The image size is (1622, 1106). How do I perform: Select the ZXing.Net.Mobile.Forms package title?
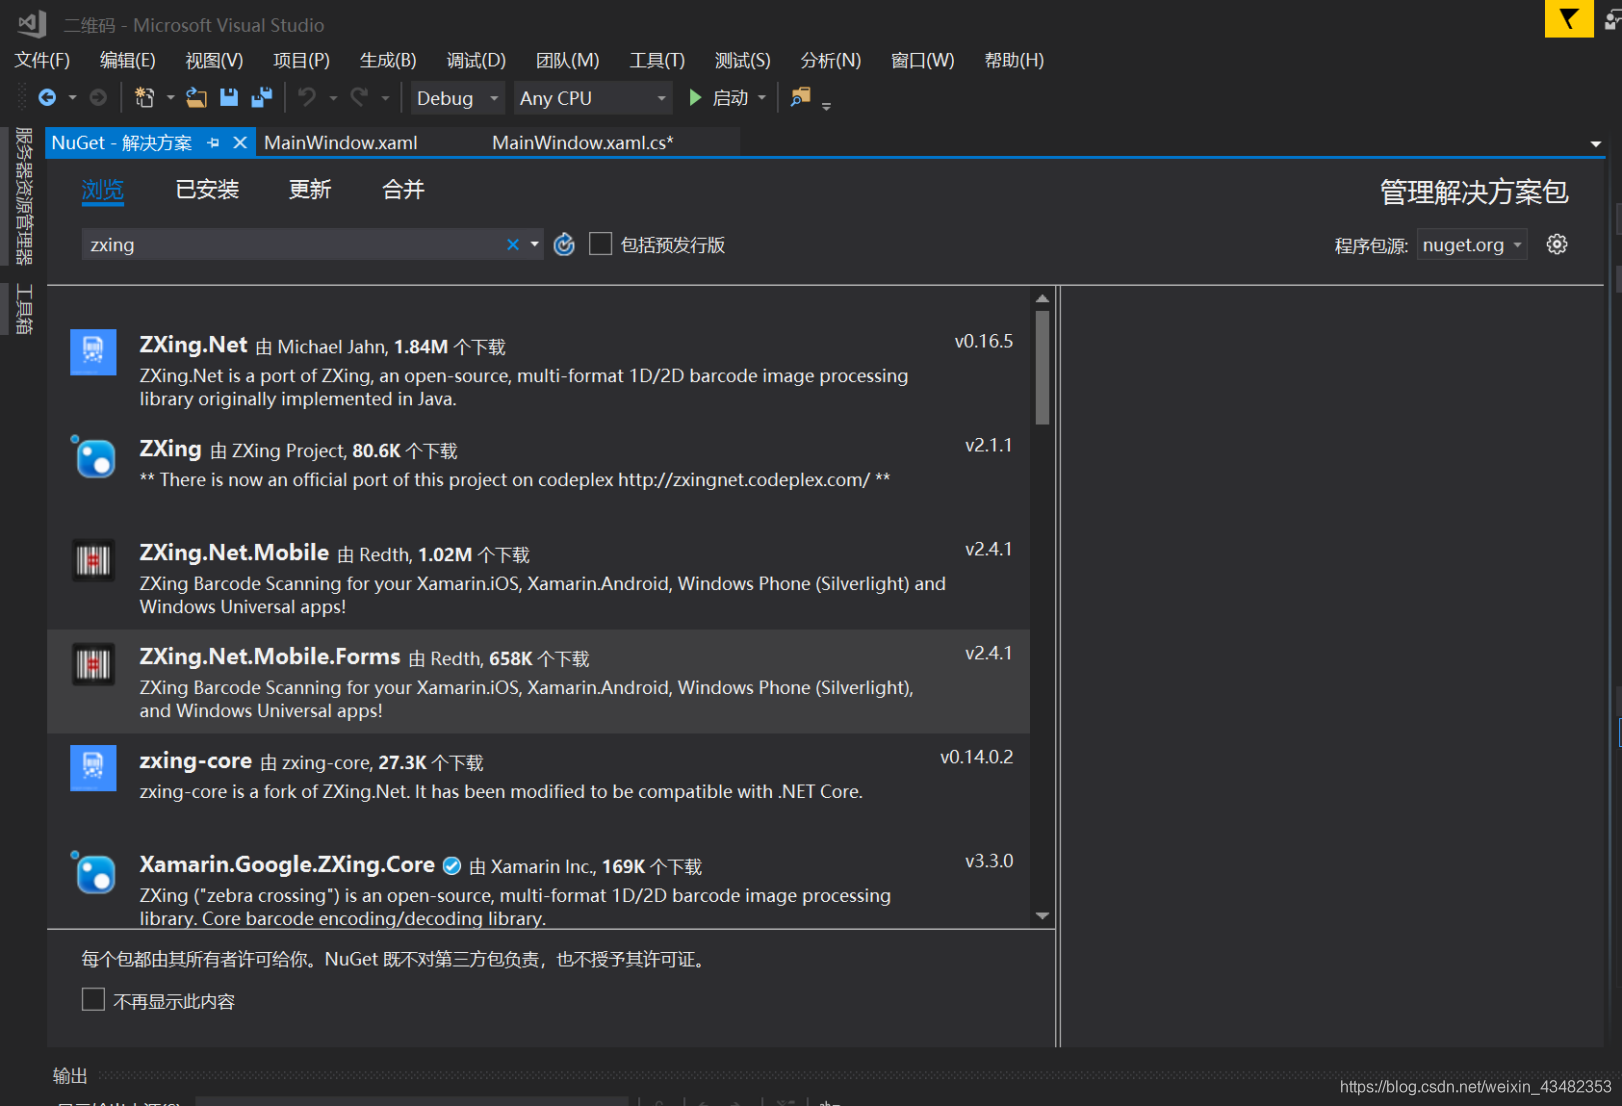[270, 657]
